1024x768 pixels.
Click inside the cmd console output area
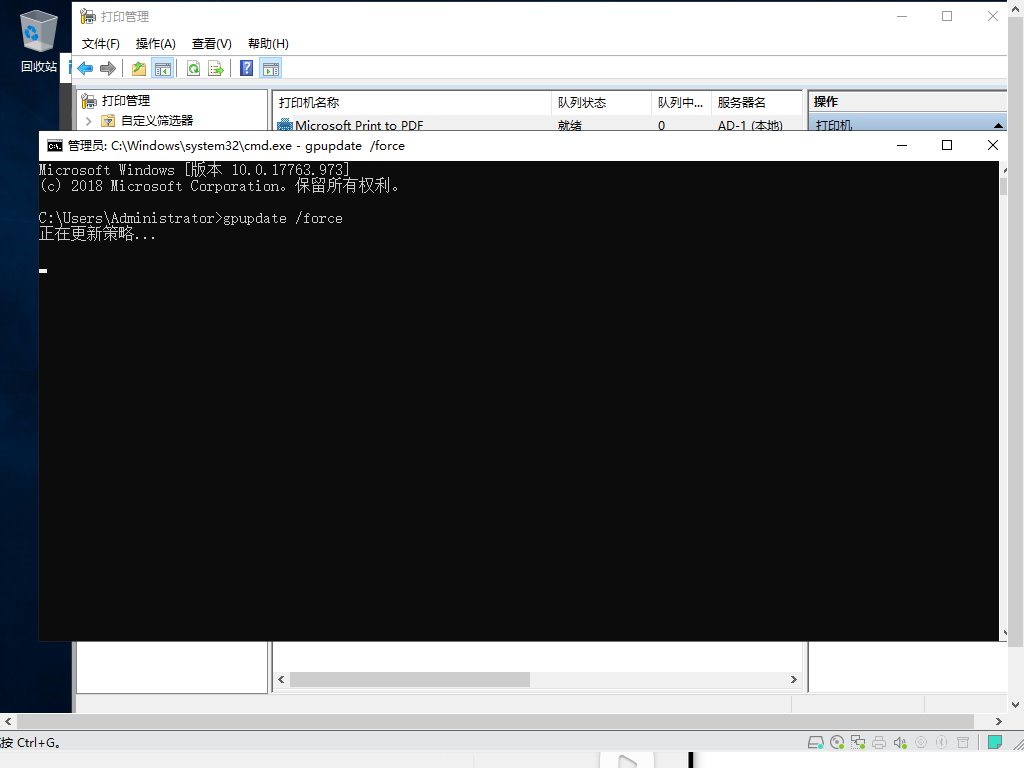coord(519,400)
